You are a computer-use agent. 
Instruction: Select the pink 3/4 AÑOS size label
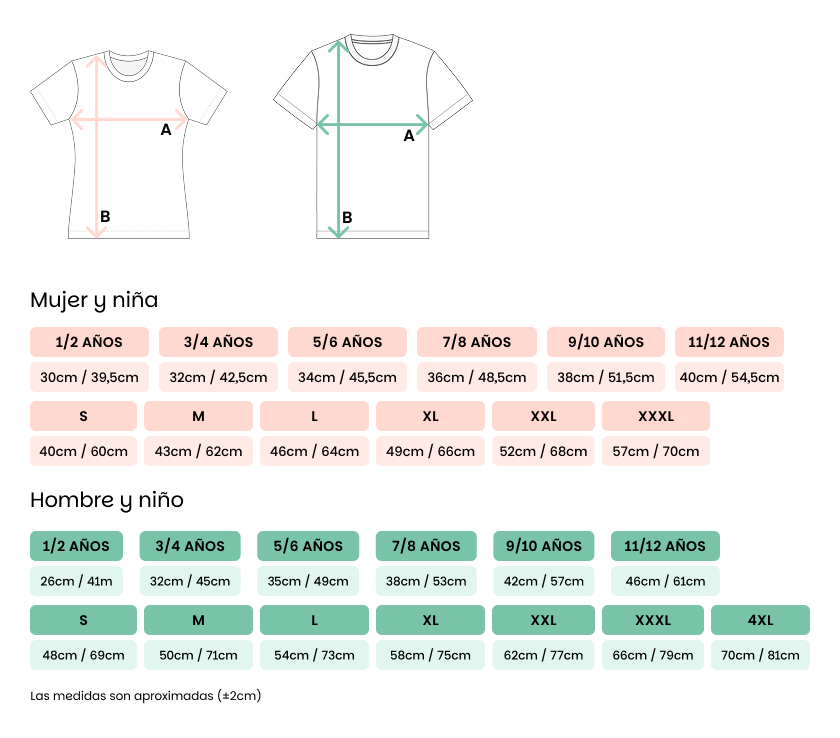coord(218,342)
